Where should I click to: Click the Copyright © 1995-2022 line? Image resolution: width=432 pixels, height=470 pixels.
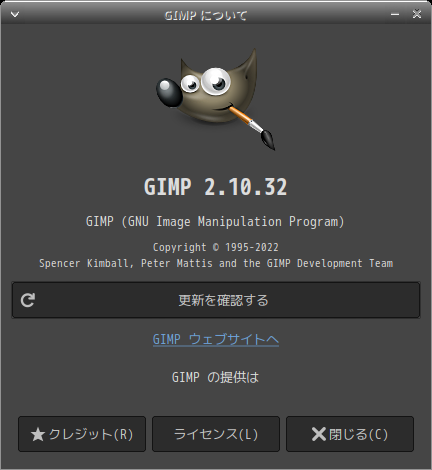click(x=216, y=247)
